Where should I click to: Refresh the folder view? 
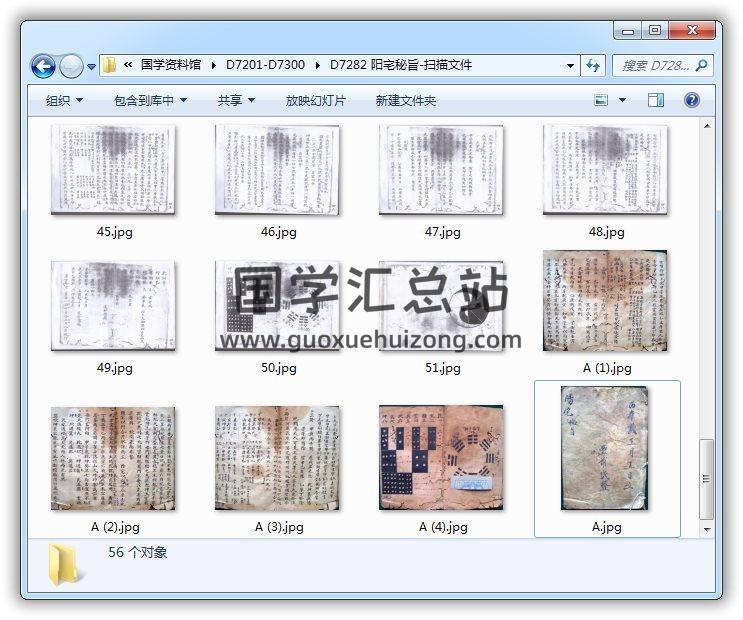tap(593, 65)
